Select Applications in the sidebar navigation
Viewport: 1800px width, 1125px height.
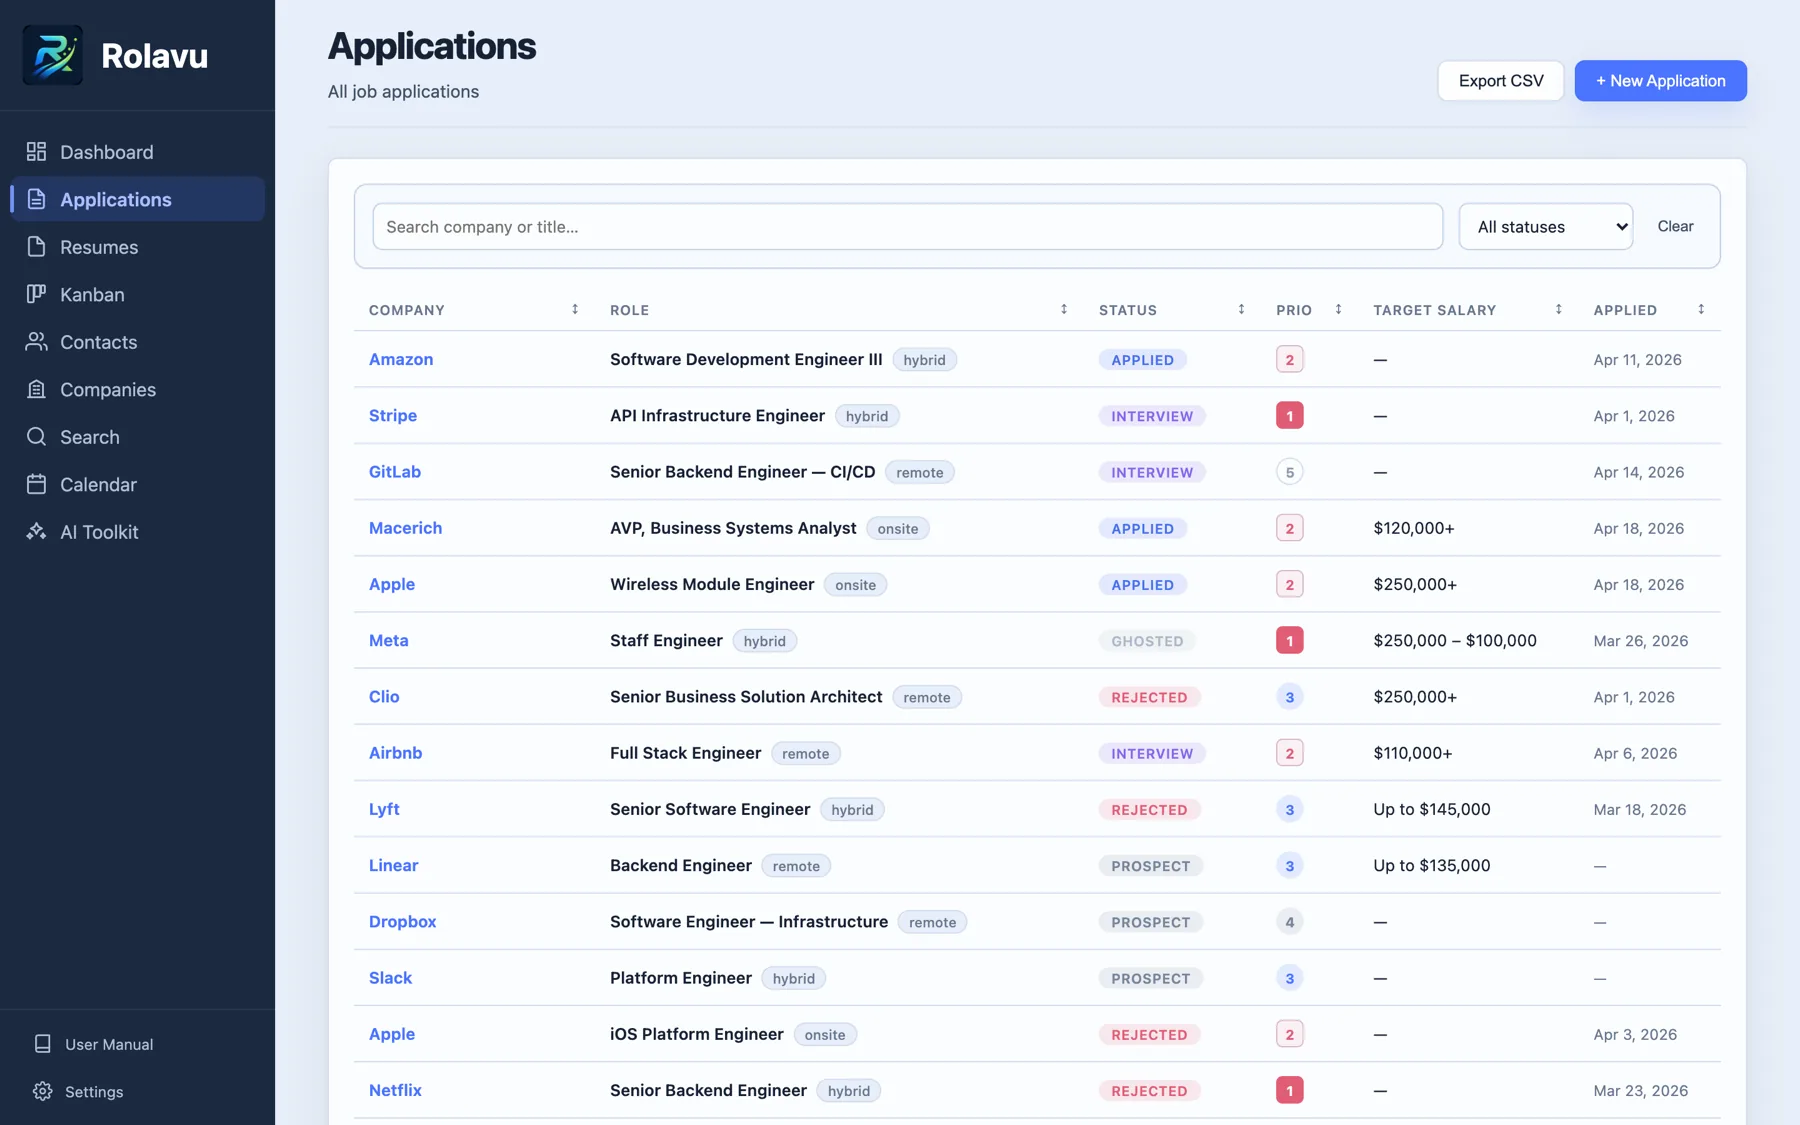pos(115,199)
